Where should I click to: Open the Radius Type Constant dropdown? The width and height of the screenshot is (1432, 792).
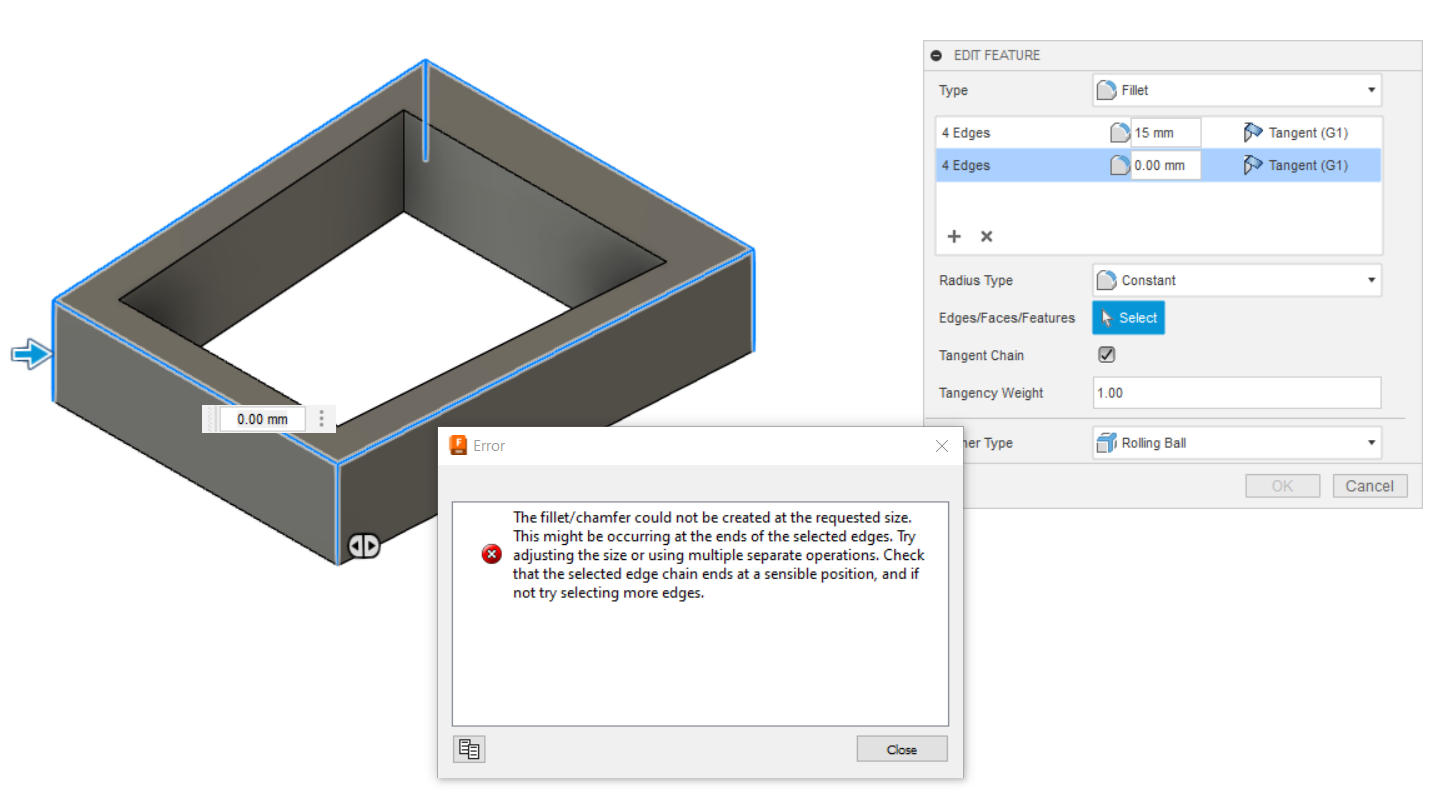[1236, 281]
